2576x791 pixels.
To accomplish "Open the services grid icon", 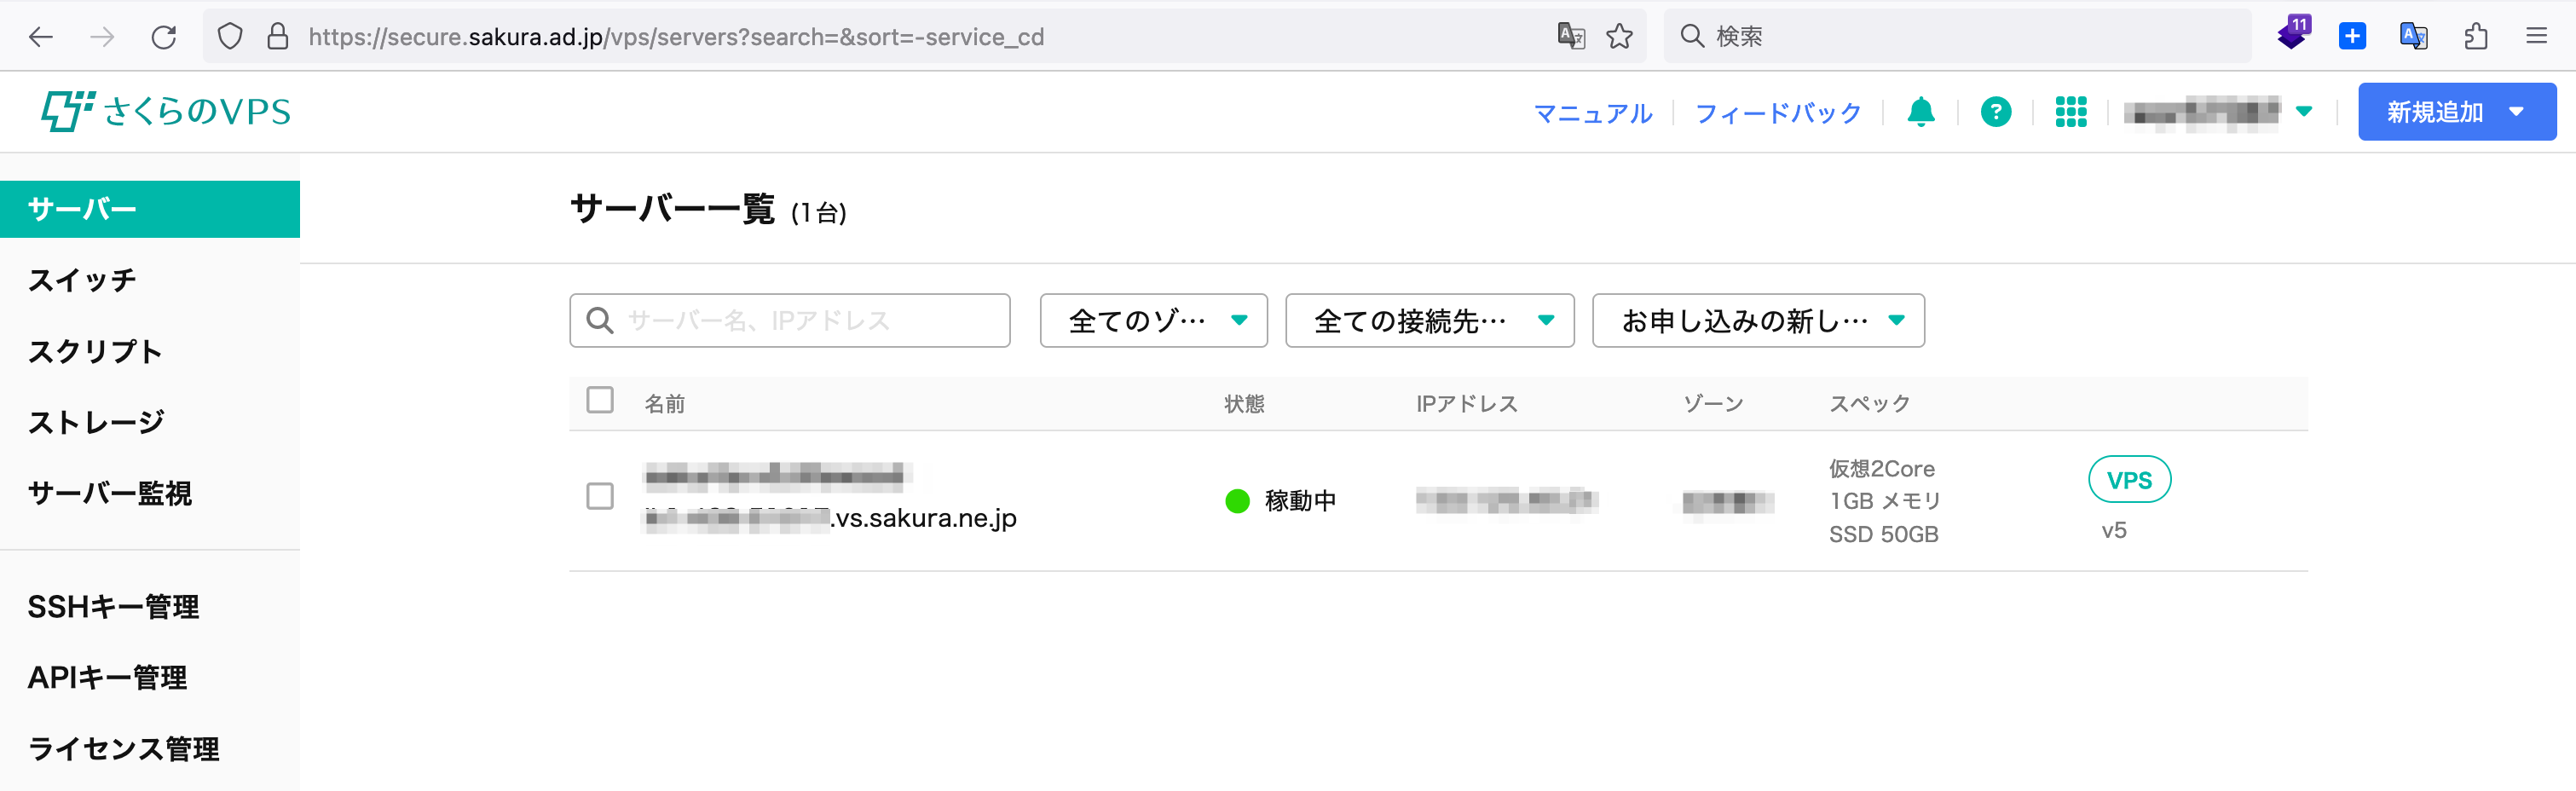I will pyautogui.click(x=2070, y=112).
